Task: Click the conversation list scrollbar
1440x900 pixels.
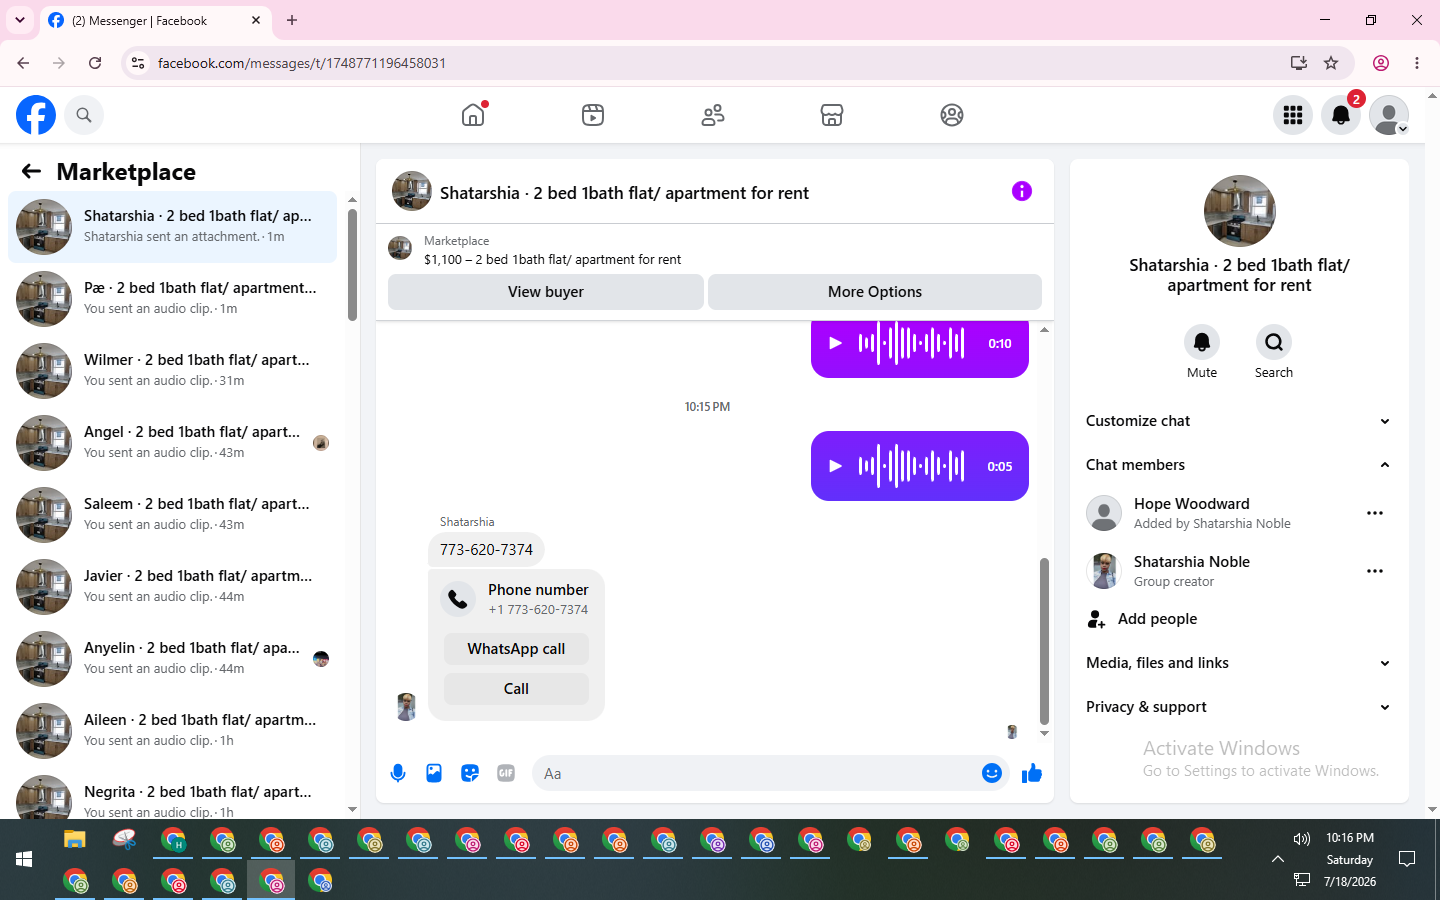Action: [352, 264]
